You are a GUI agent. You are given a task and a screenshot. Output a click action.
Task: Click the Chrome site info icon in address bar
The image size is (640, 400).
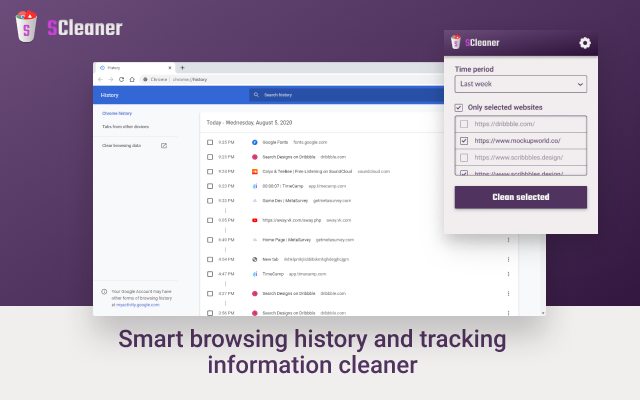point(145,80)
